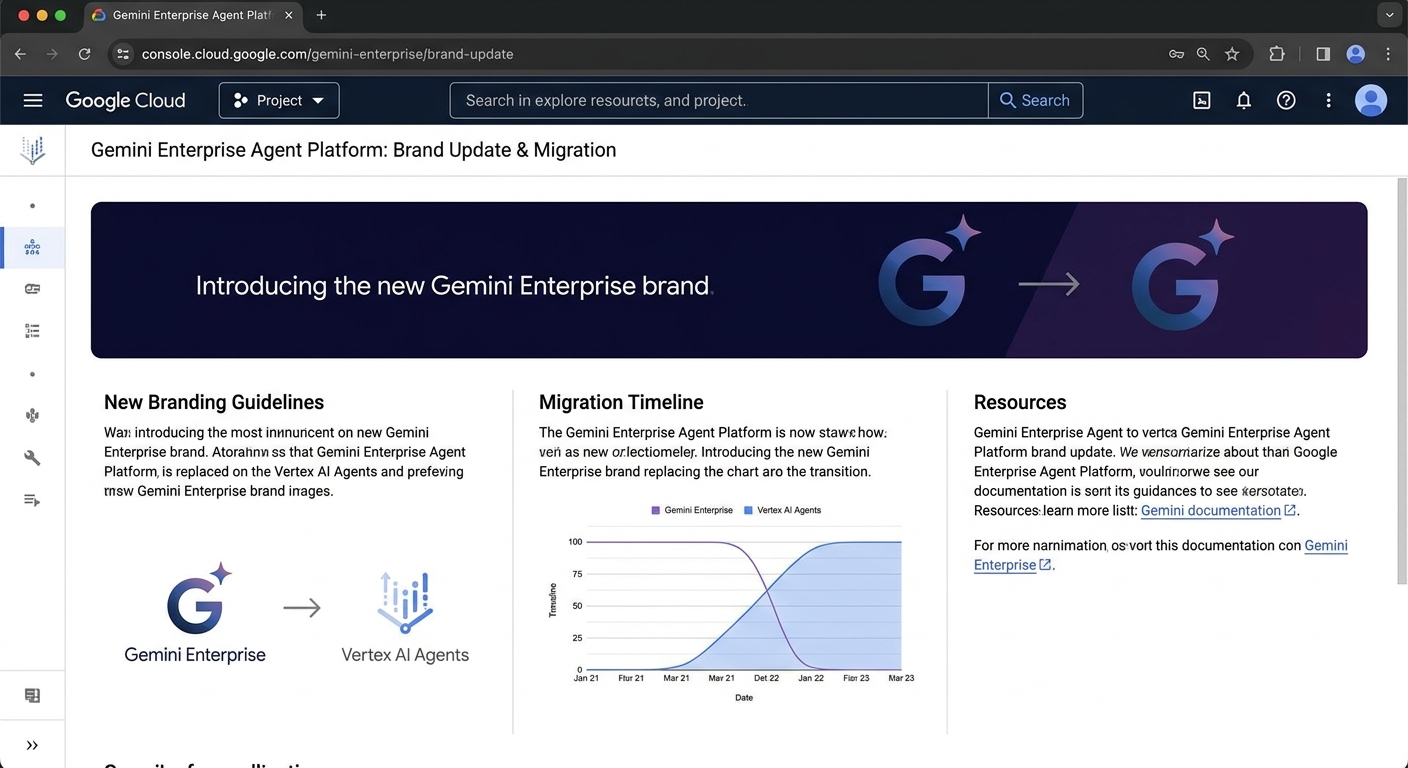The width and height of the screenshot is (1408, 768).
Task: Click the Migration Timeline heading
Action: coord(621,402)
